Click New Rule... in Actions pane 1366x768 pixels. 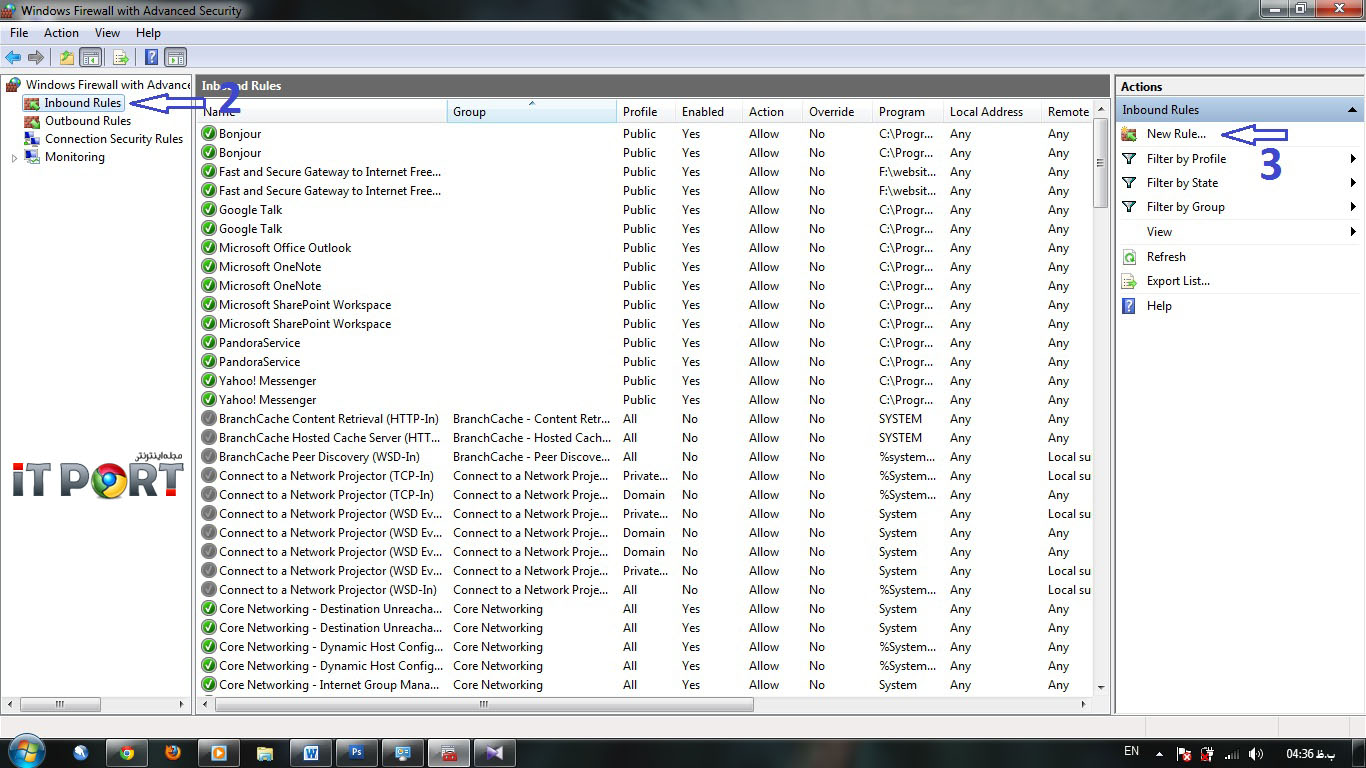(1176, 134)
